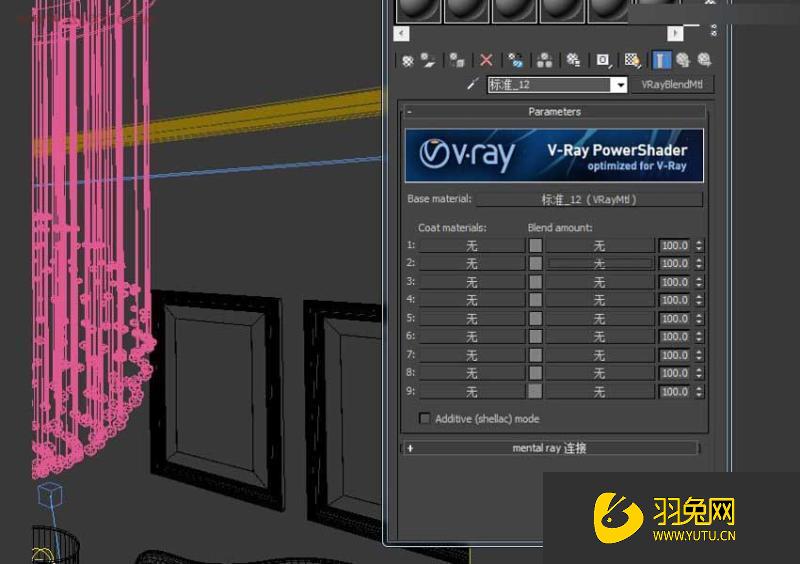Click the spinner arrows for row 7 amount
This screenshot has width=800, height=564.
point(699,355)
